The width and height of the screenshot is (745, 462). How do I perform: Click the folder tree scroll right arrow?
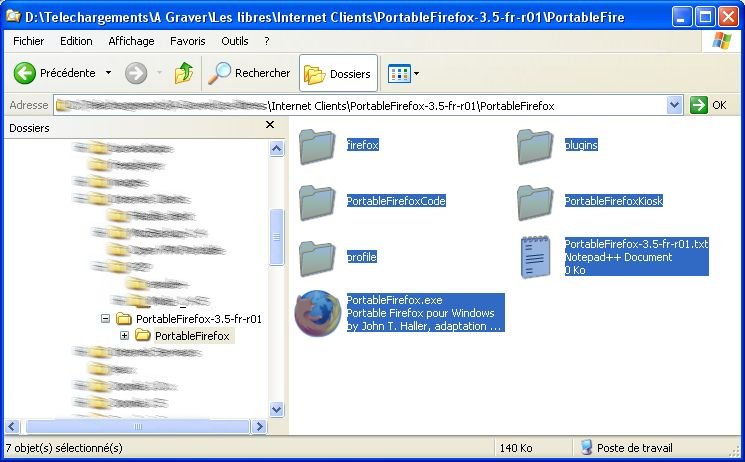pyautogui.click(x=259, y=426)
